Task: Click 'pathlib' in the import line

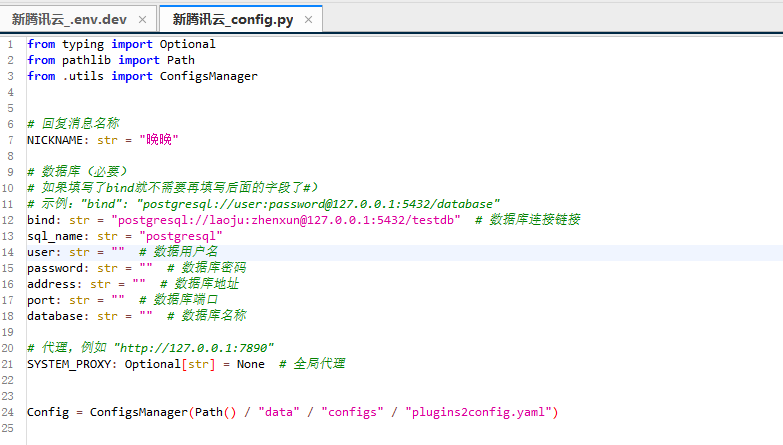Action: tap(86, 60)
